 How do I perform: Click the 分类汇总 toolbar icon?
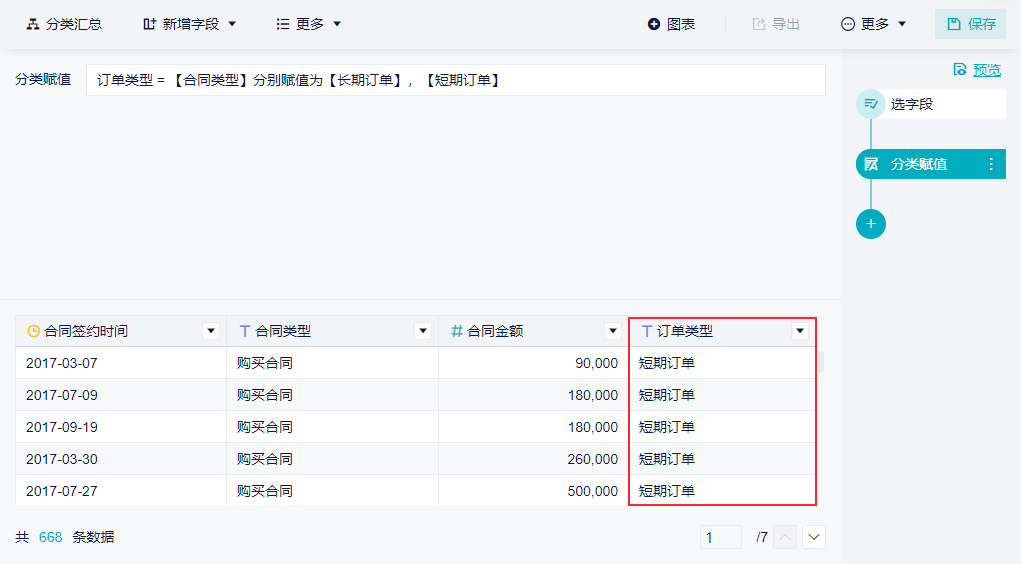33,24
